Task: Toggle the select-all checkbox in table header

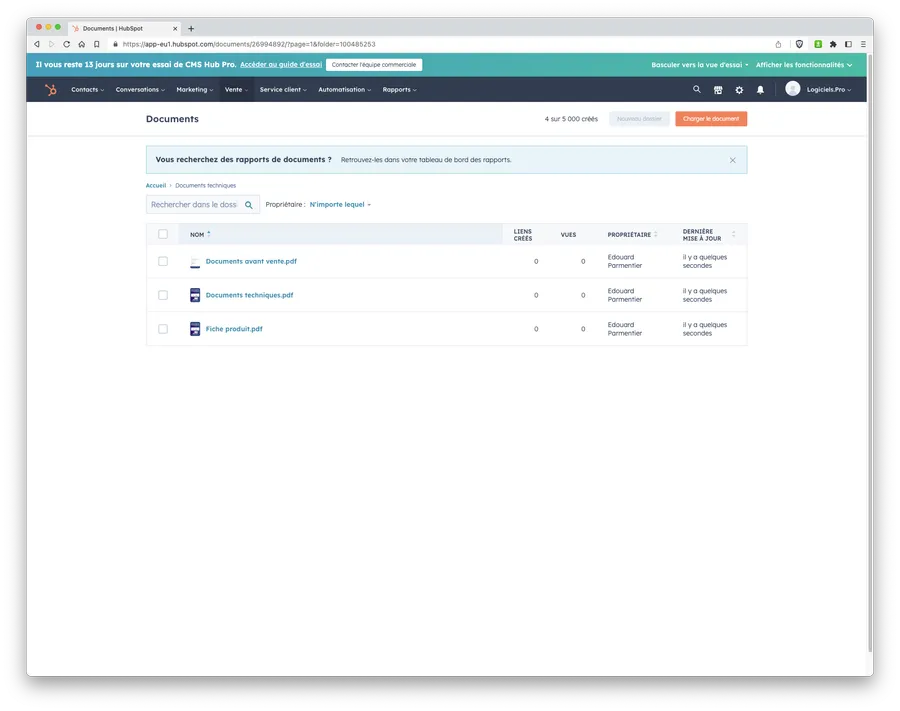Action: tap(163, 234)
